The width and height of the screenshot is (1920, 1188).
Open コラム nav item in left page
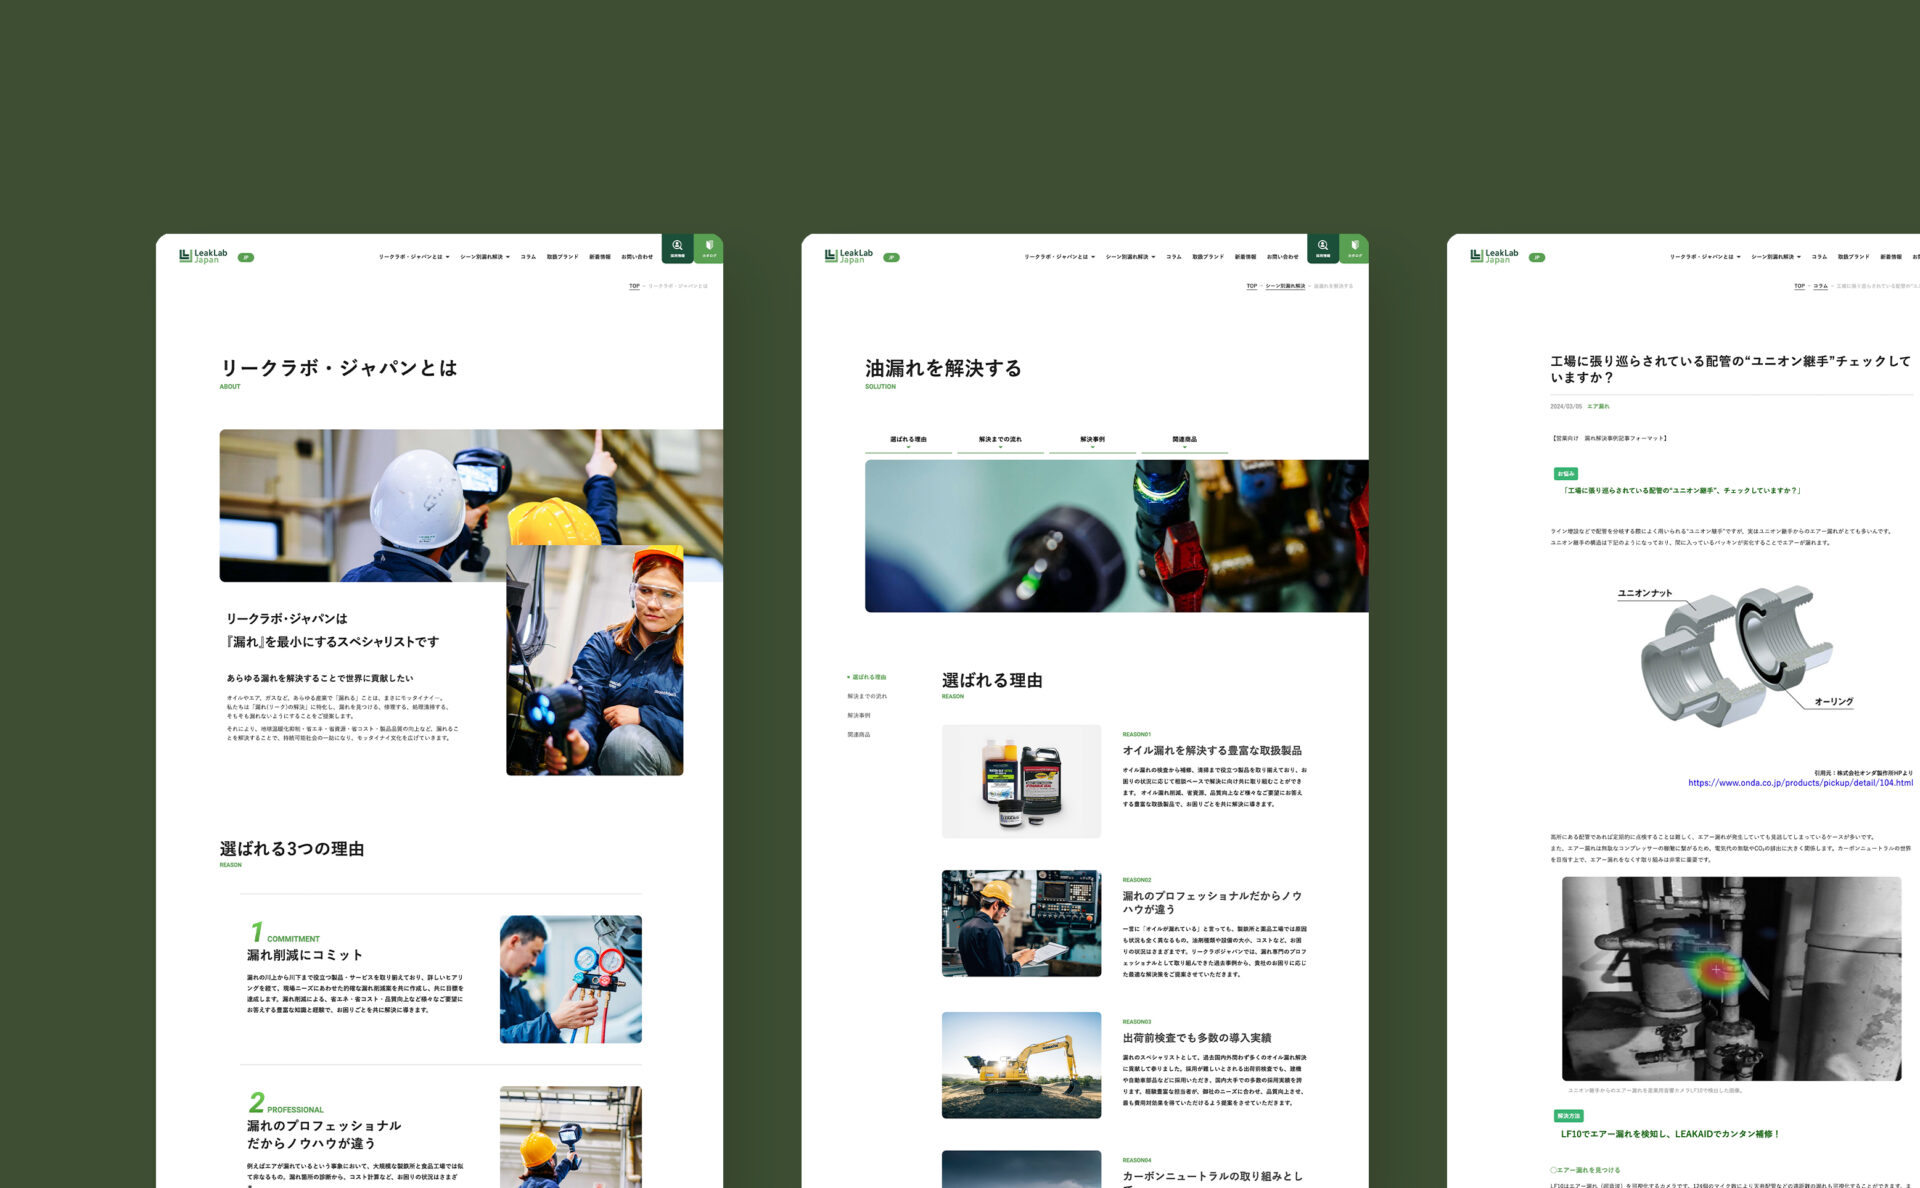click(528, 257)
